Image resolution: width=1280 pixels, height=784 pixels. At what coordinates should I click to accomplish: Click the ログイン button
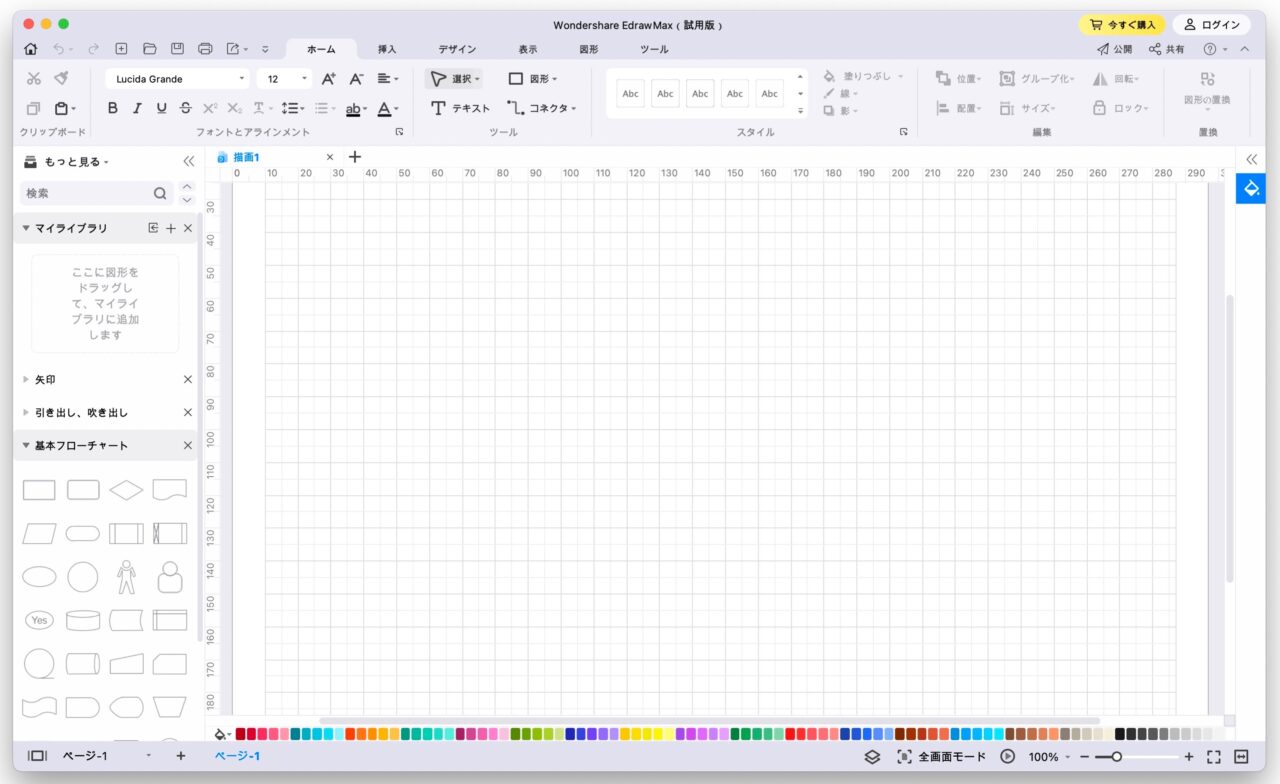[x=1211, y=25]
